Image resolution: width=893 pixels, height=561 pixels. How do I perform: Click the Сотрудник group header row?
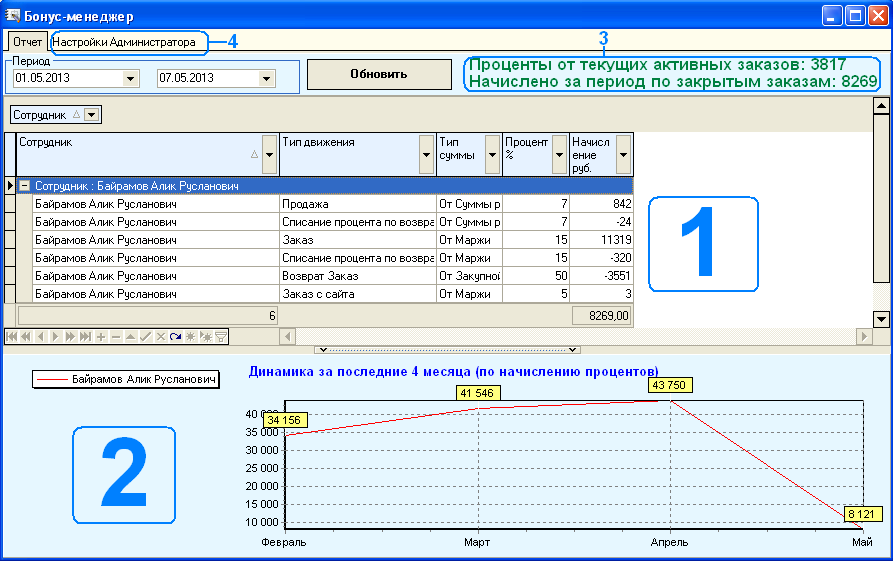coord(325,186)
